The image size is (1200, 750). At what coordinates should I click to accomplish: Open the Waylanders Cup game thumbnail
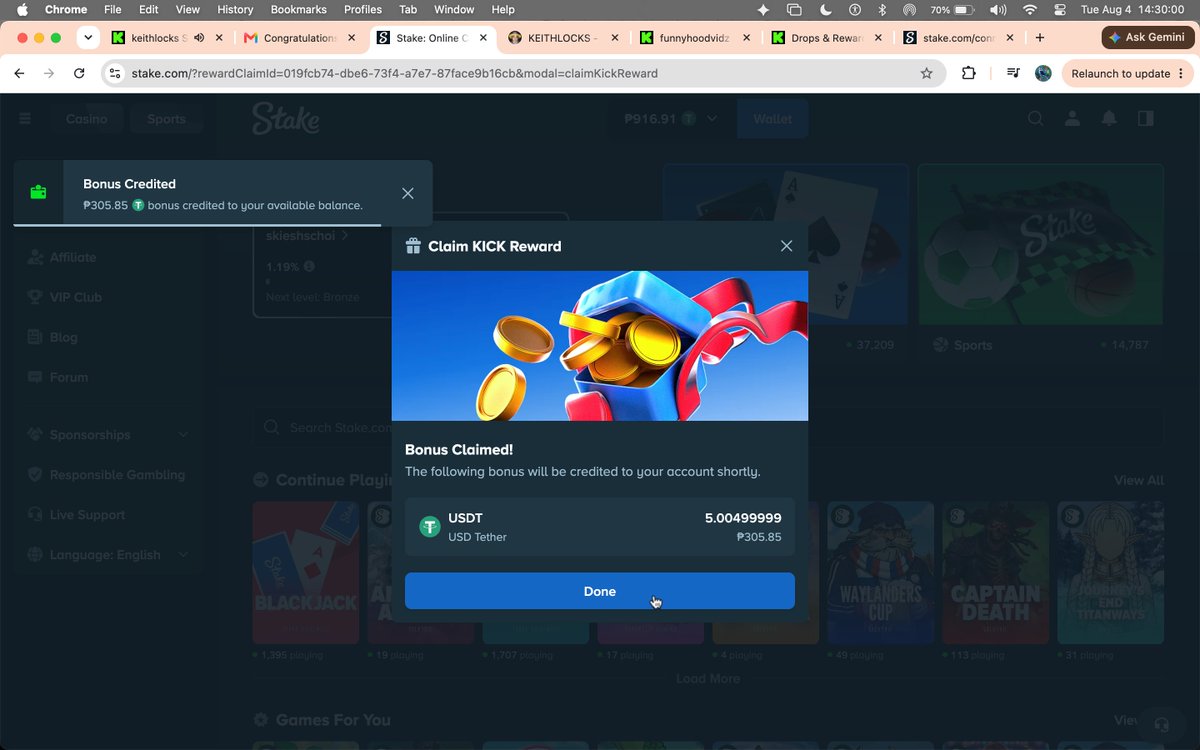(881, 572)
